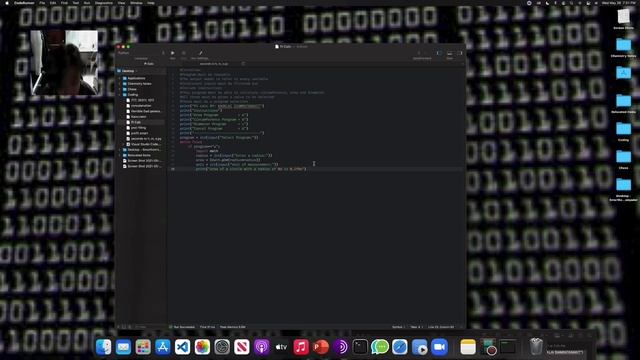Open Podcasts from the Dock
The image size is (640, 360).
click(x=261, y=347)
